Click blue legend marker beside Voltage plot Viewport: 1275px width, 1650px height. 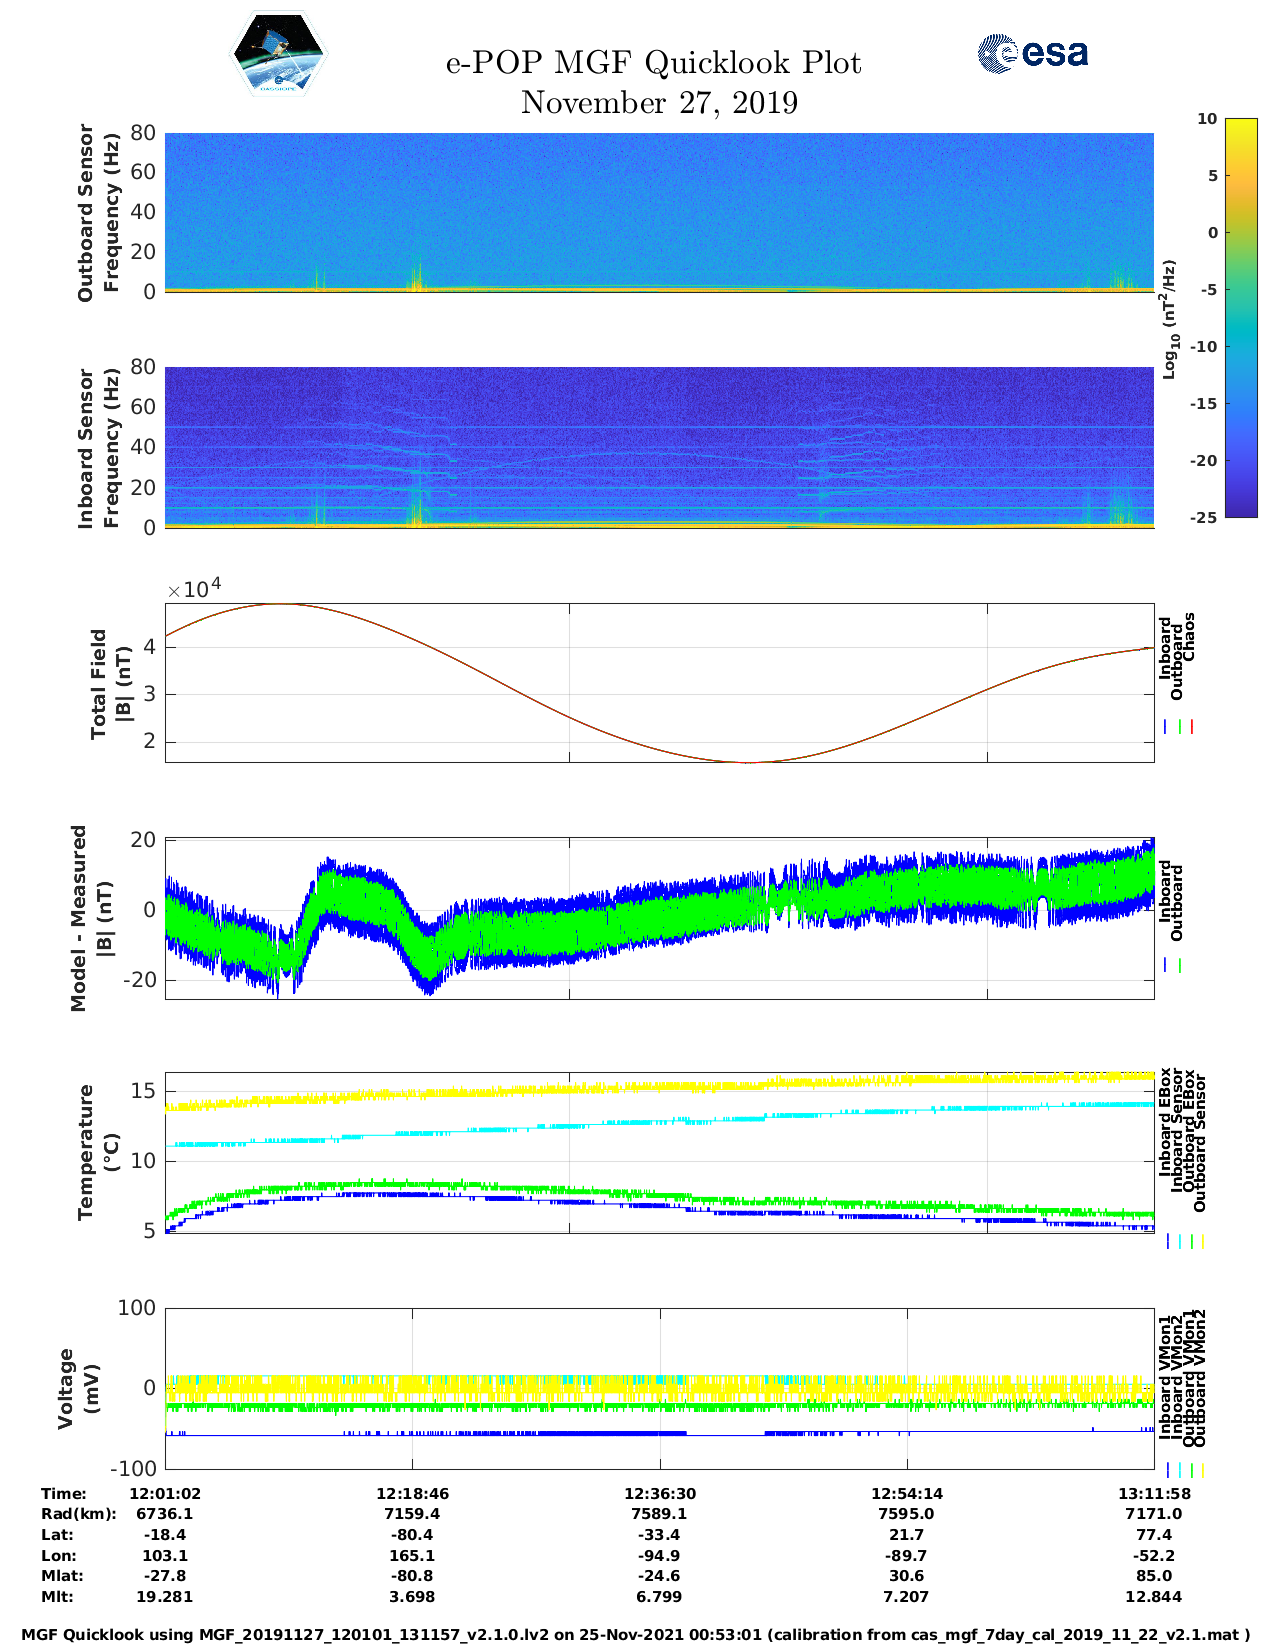[x=1168, y=1470]
